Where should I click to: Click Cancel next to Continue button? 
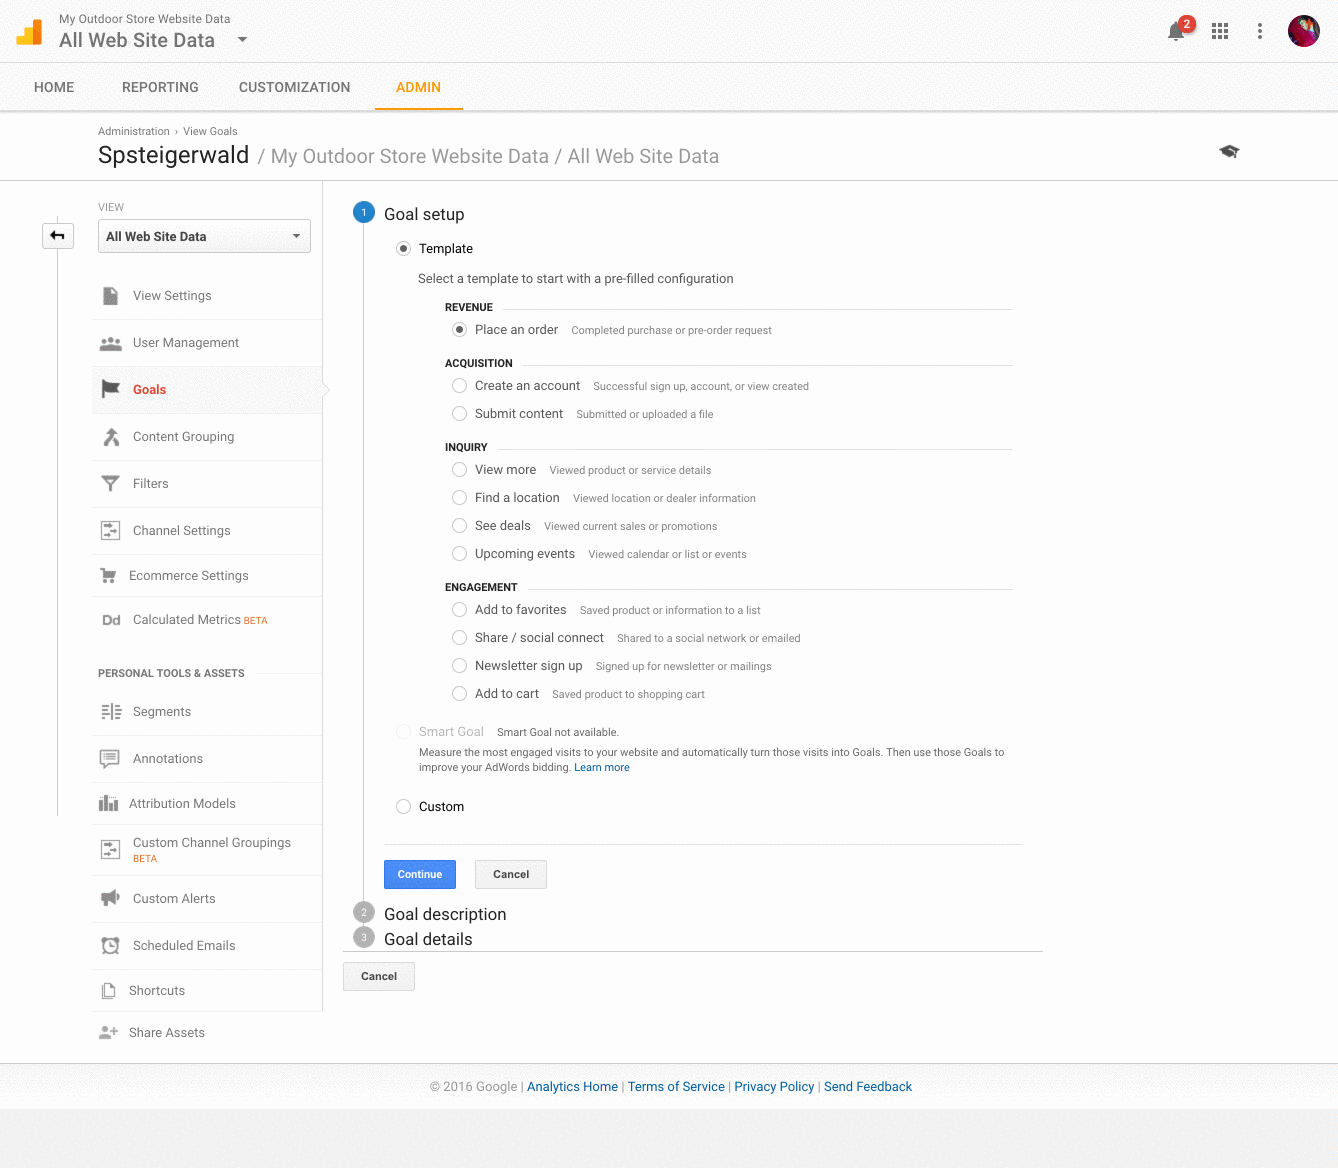(x=511, y=874)
